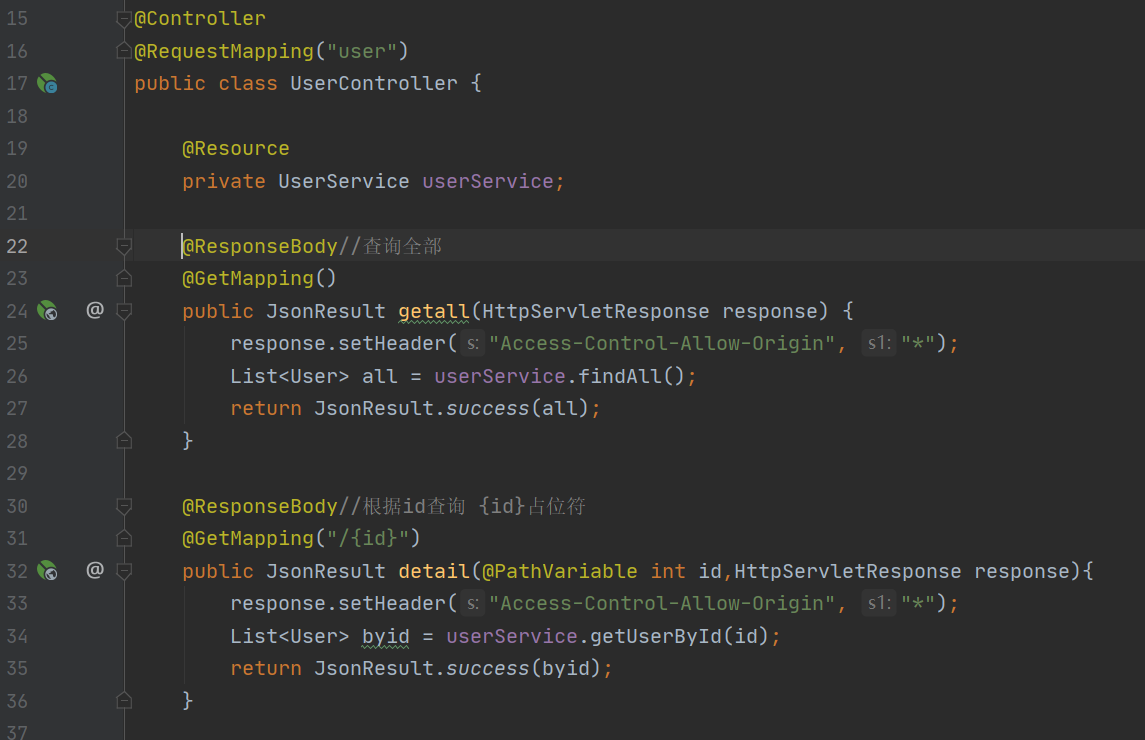Click the web endpoint gutter icon on line 32
This screenshot has width=1145, height=740.
(47, 571)
